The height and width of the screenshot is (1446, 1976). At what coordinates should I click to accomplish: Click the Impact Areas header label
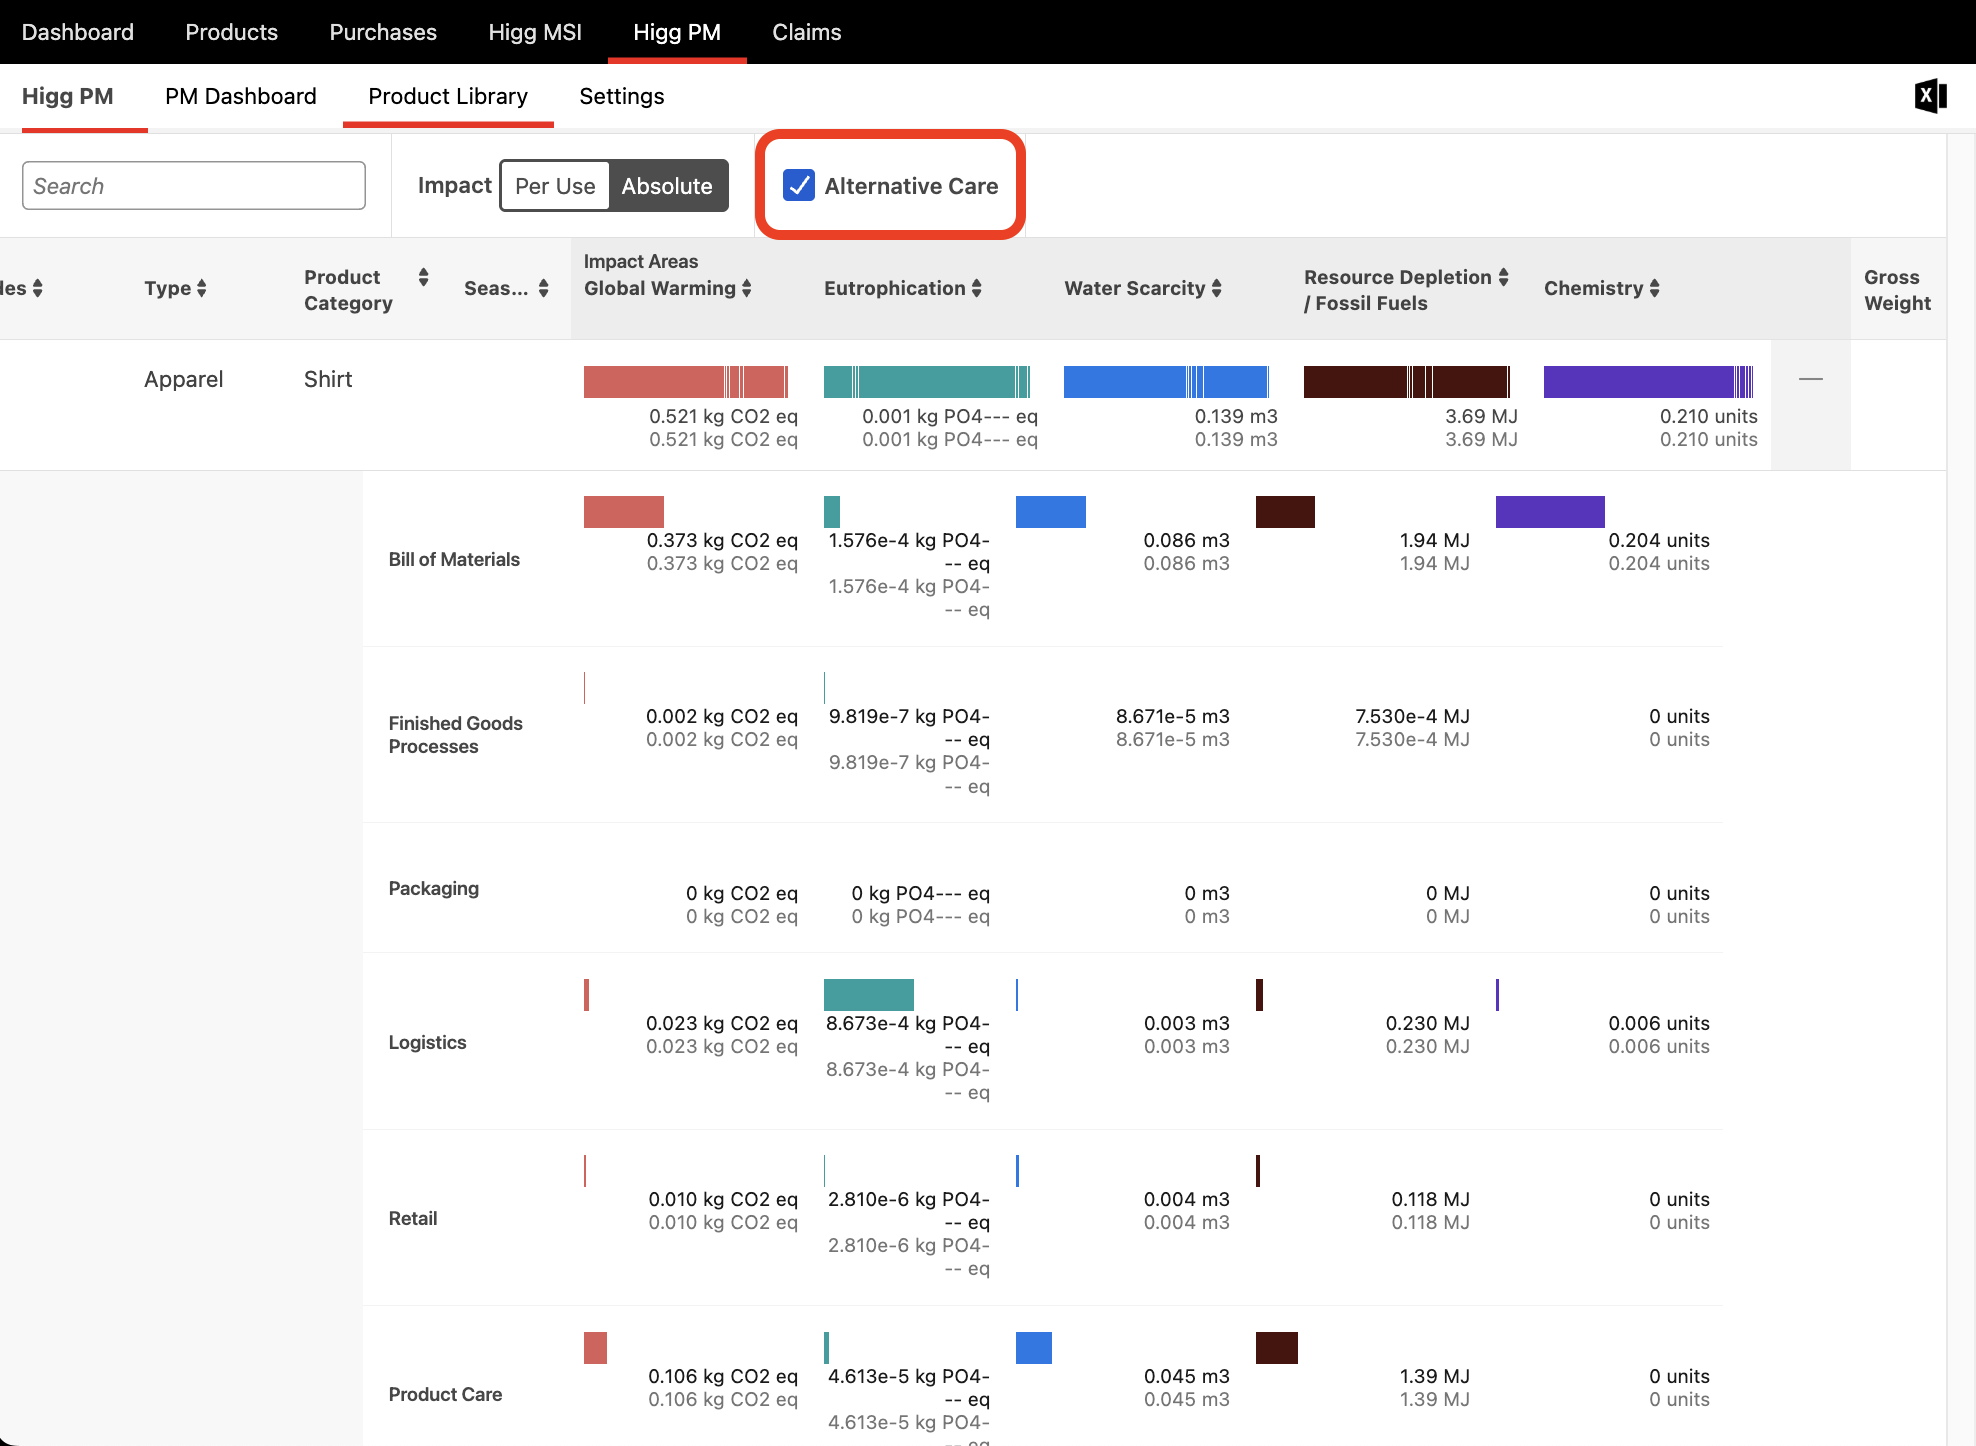641,261
